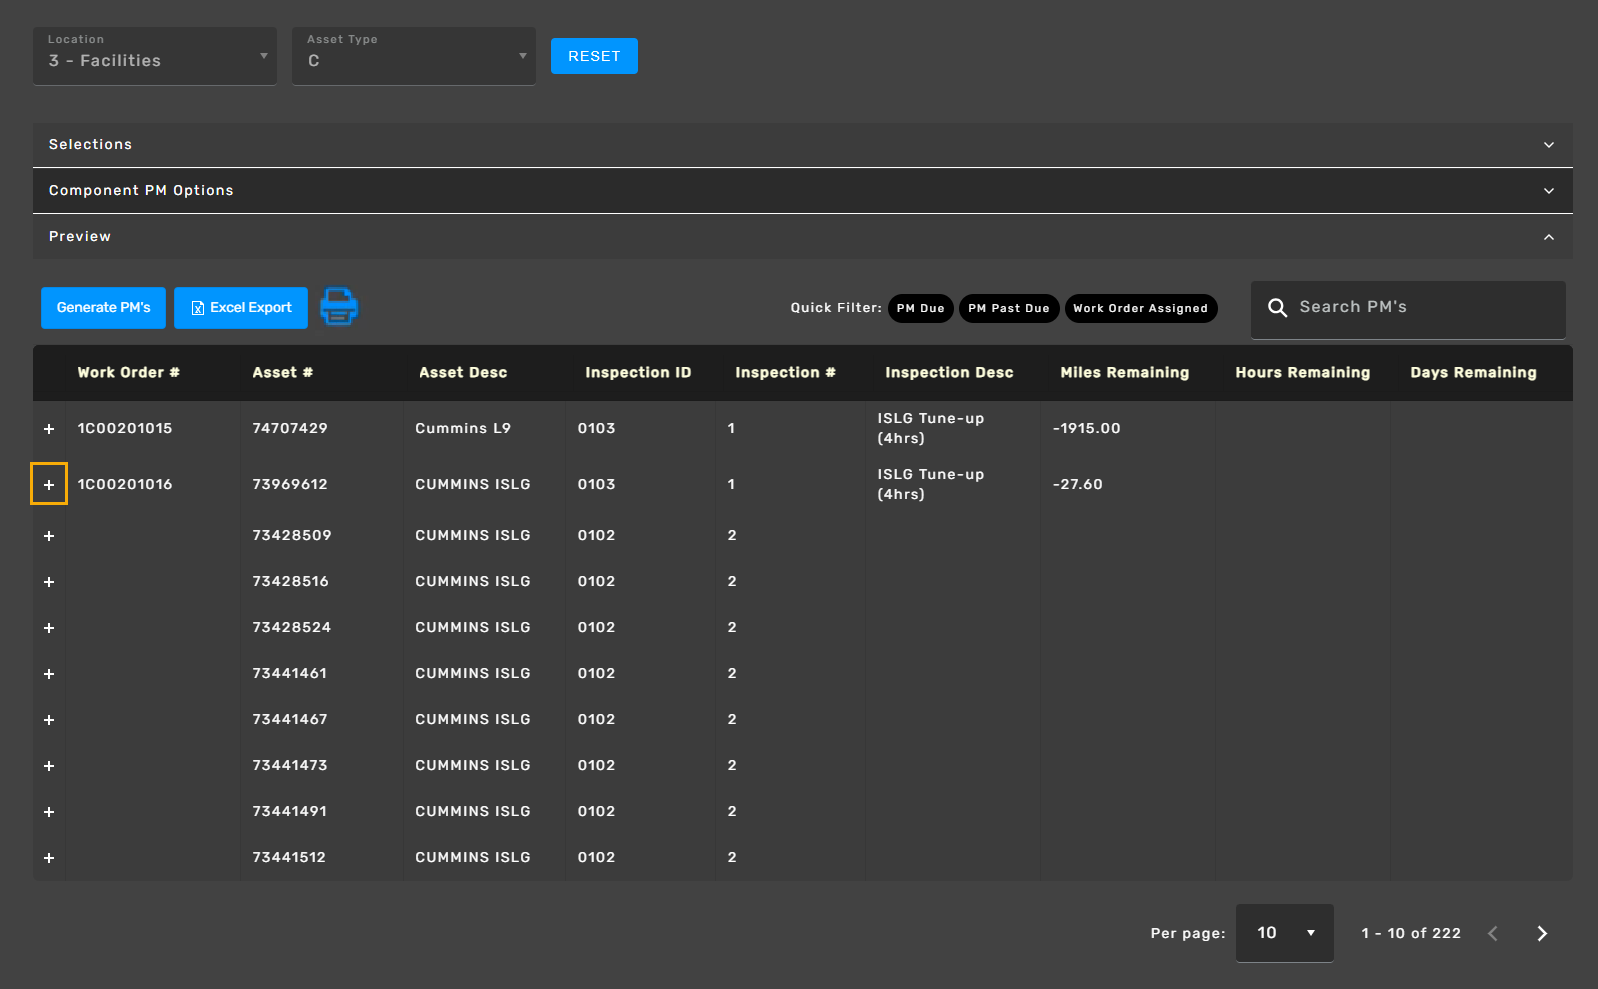Viewport: 1598px width, 989px height.
Task: Click the blue printer icon
Action: pyautogui.click(x=339, y=307)
